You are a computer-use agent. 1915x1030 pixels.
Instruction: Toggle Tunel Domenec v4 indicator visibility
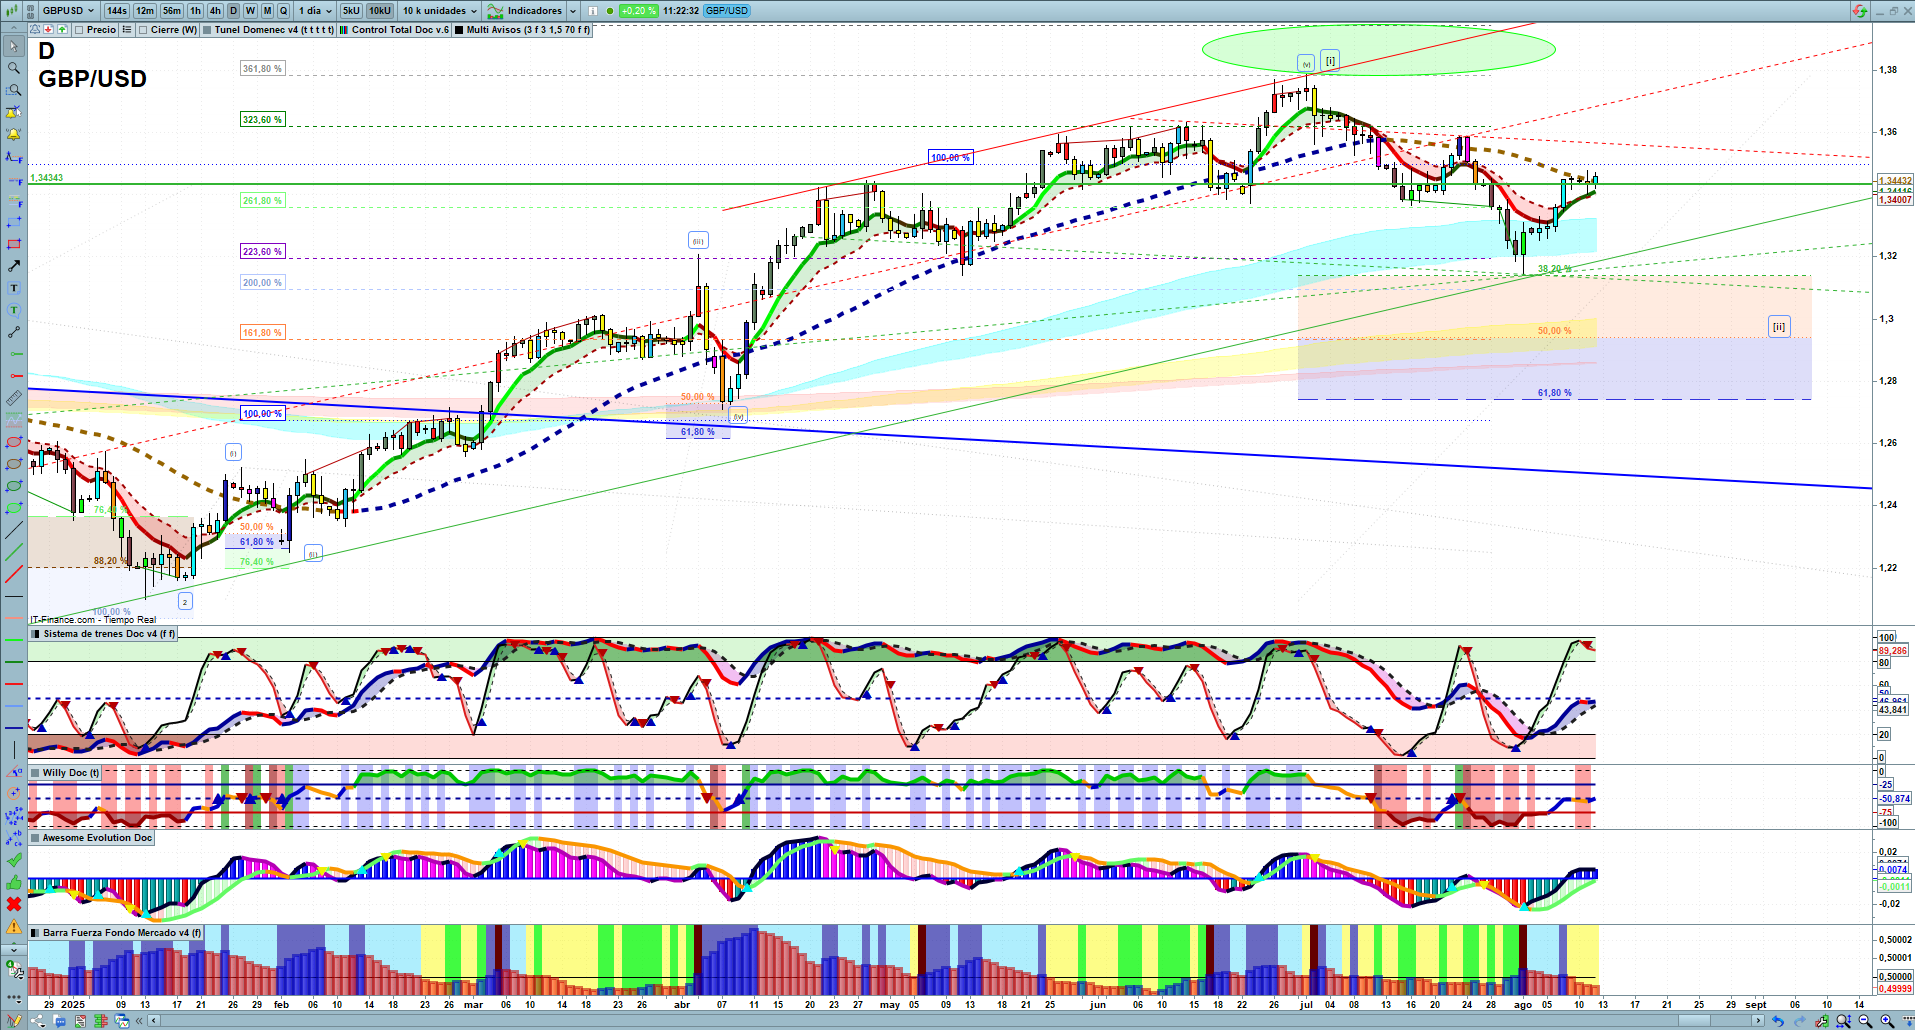[207, 30]
